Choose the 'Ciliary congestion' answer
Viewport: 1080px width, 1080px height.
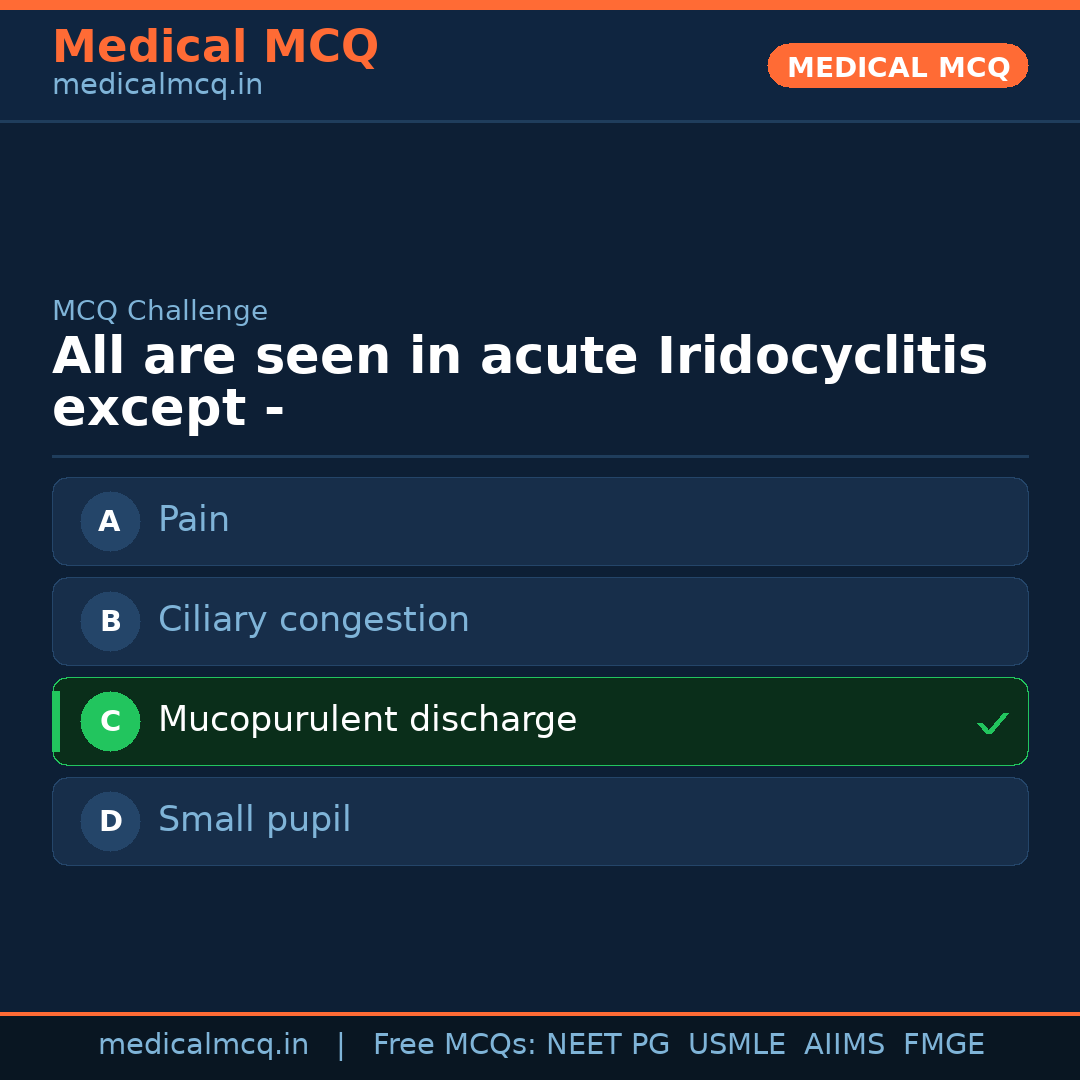pos(540,621)
